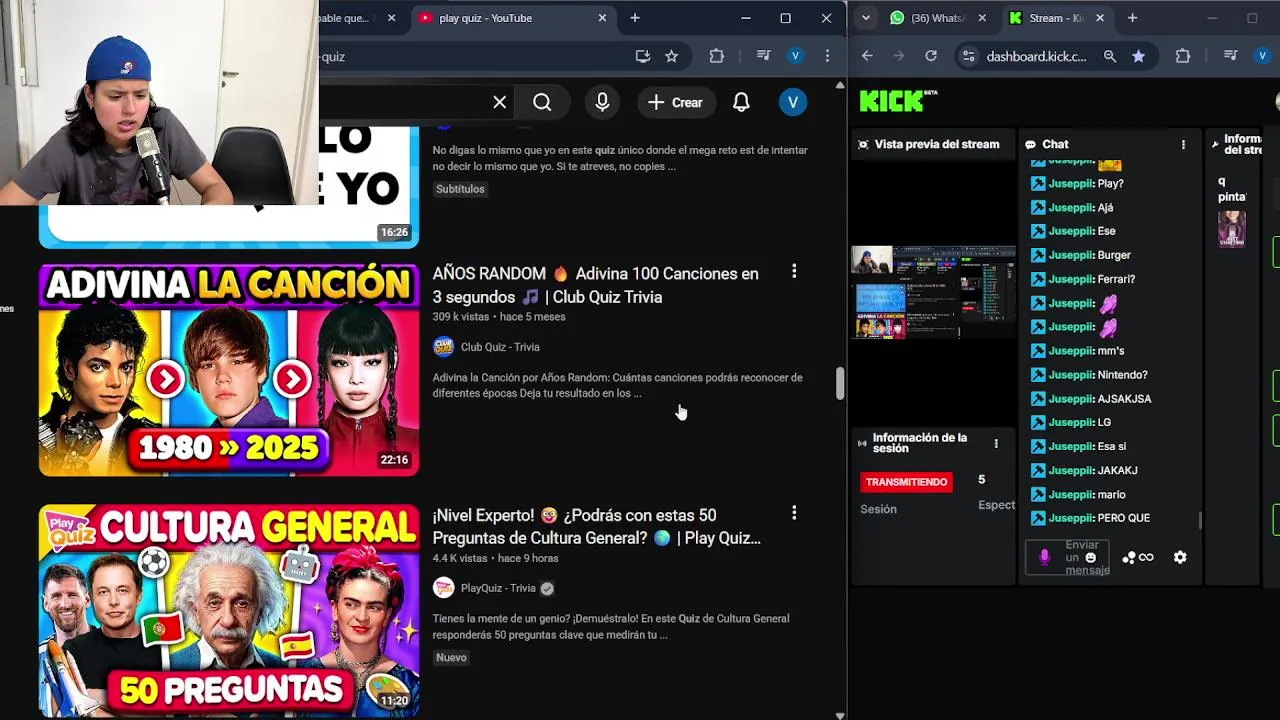Open the ¡Nivel Experto! 50 Preguntas title
The height and width of the screenshot is (720, 1280).
pyautogui.click(x=597, y=527)
